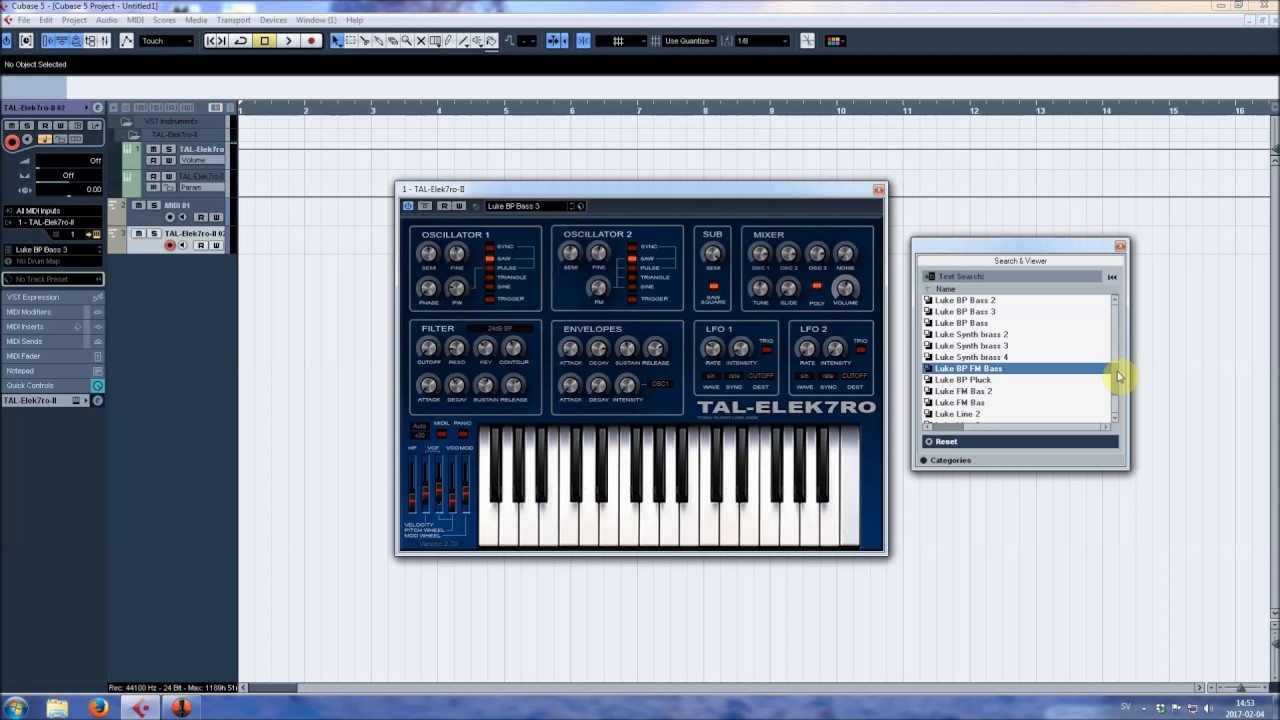Image resolution: width=1280 pixels, height=720 pixels.
Task: Open the Project menu
Action: tap(74, 20)
